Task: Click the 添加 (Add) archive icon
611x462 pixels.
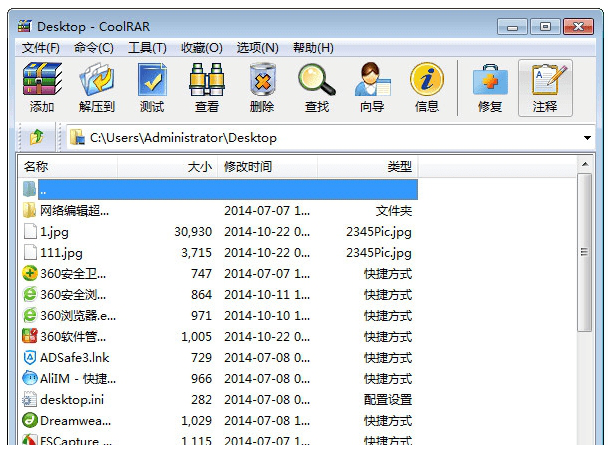Action: pyautogui.click(x=42, y=88)
